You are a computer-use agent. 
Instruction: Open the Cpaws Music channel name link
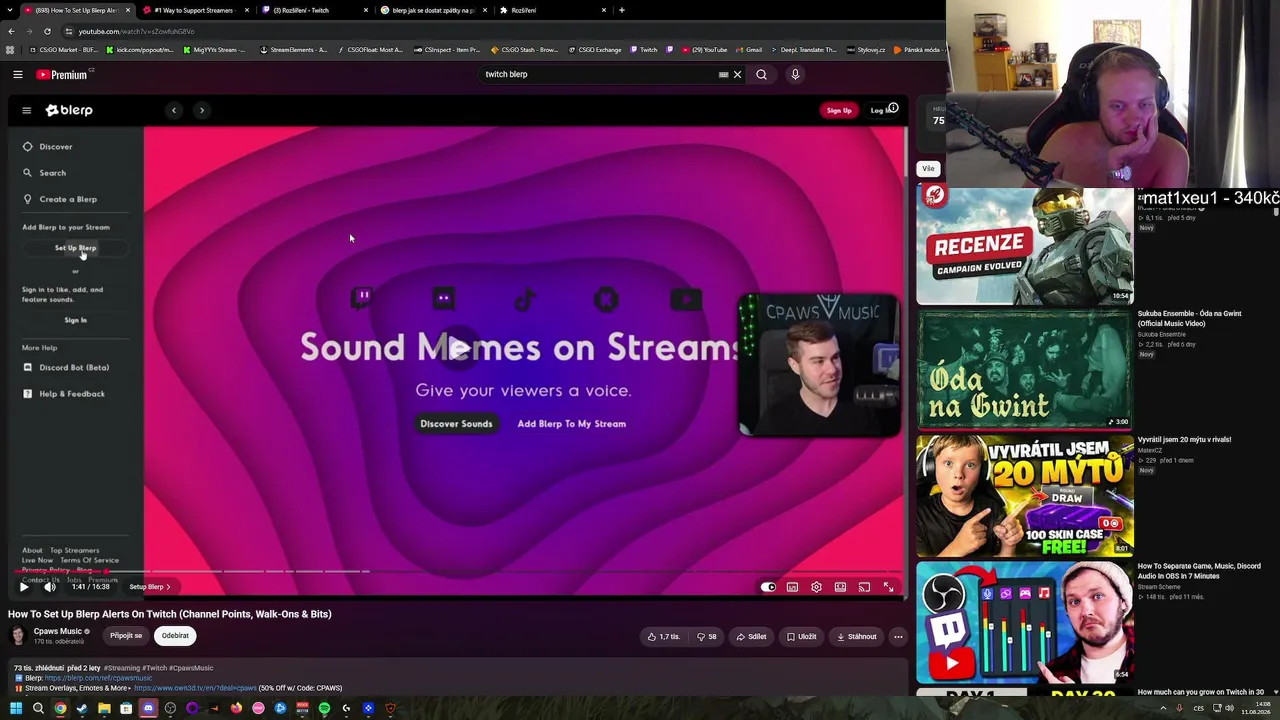click(57, 632)
